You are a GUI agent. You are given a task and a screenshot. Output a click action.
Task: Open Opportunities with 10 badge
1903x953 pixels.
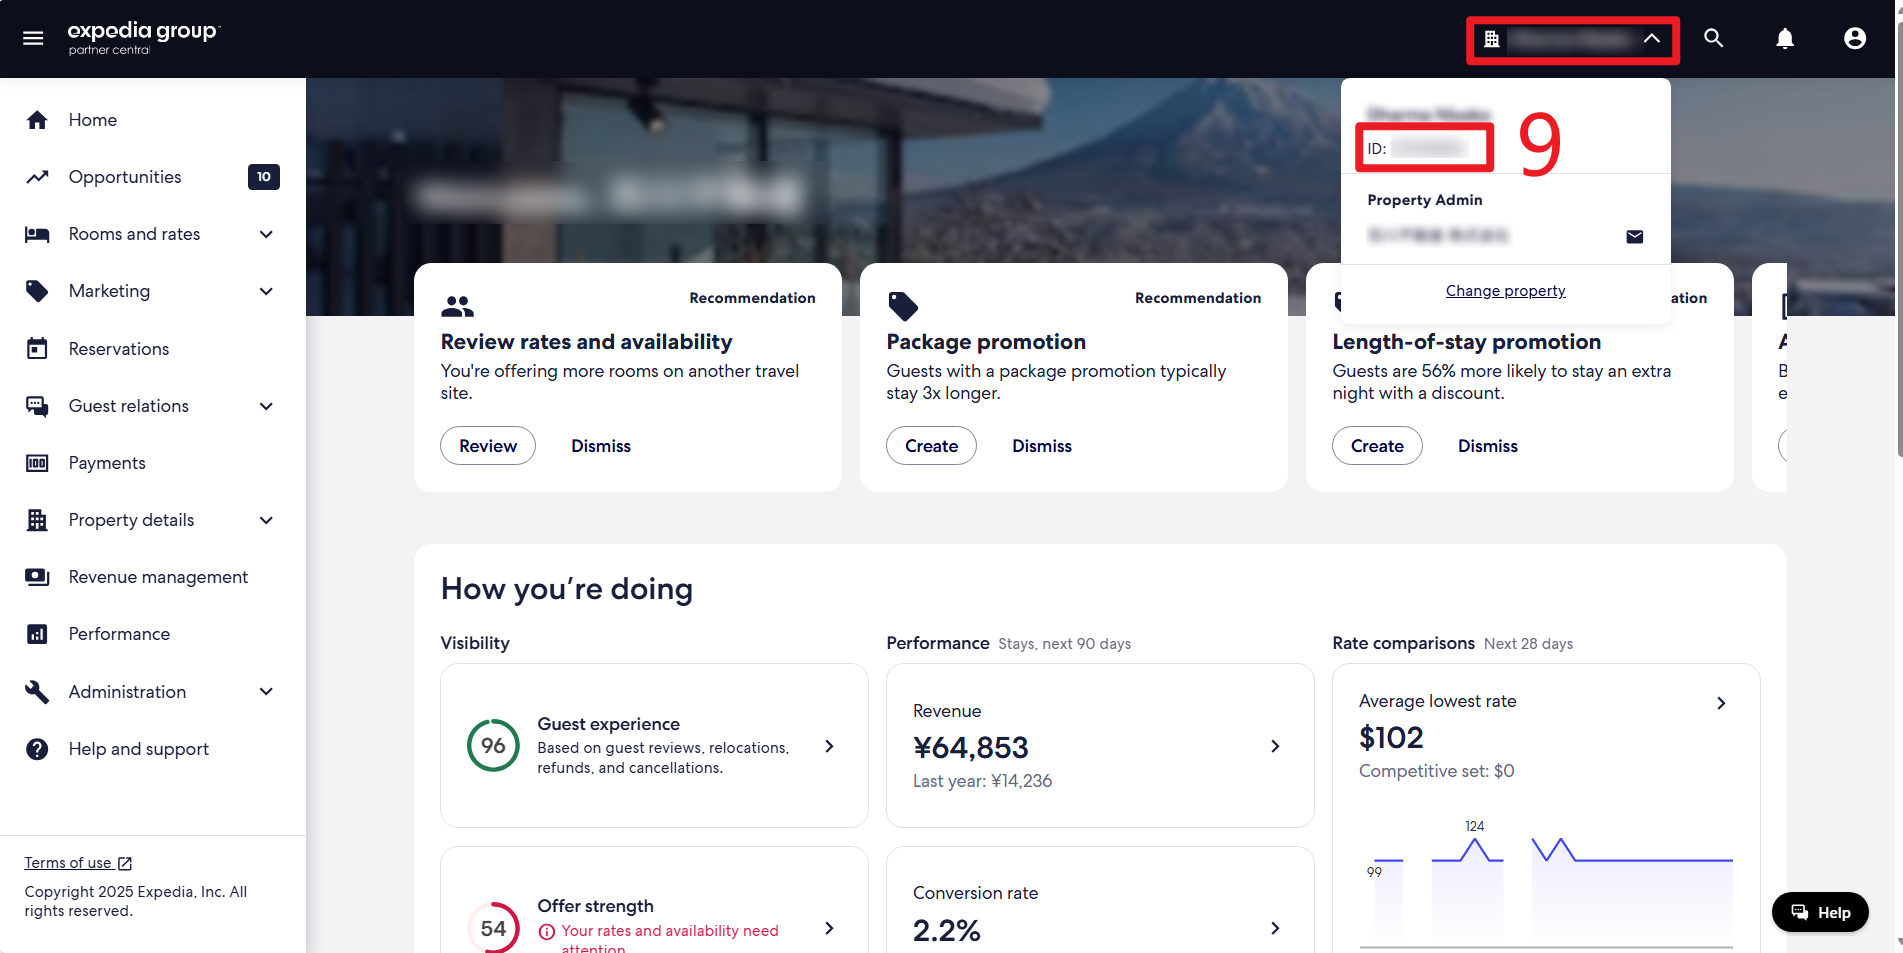pyautogui.click(x=125, y=177)
